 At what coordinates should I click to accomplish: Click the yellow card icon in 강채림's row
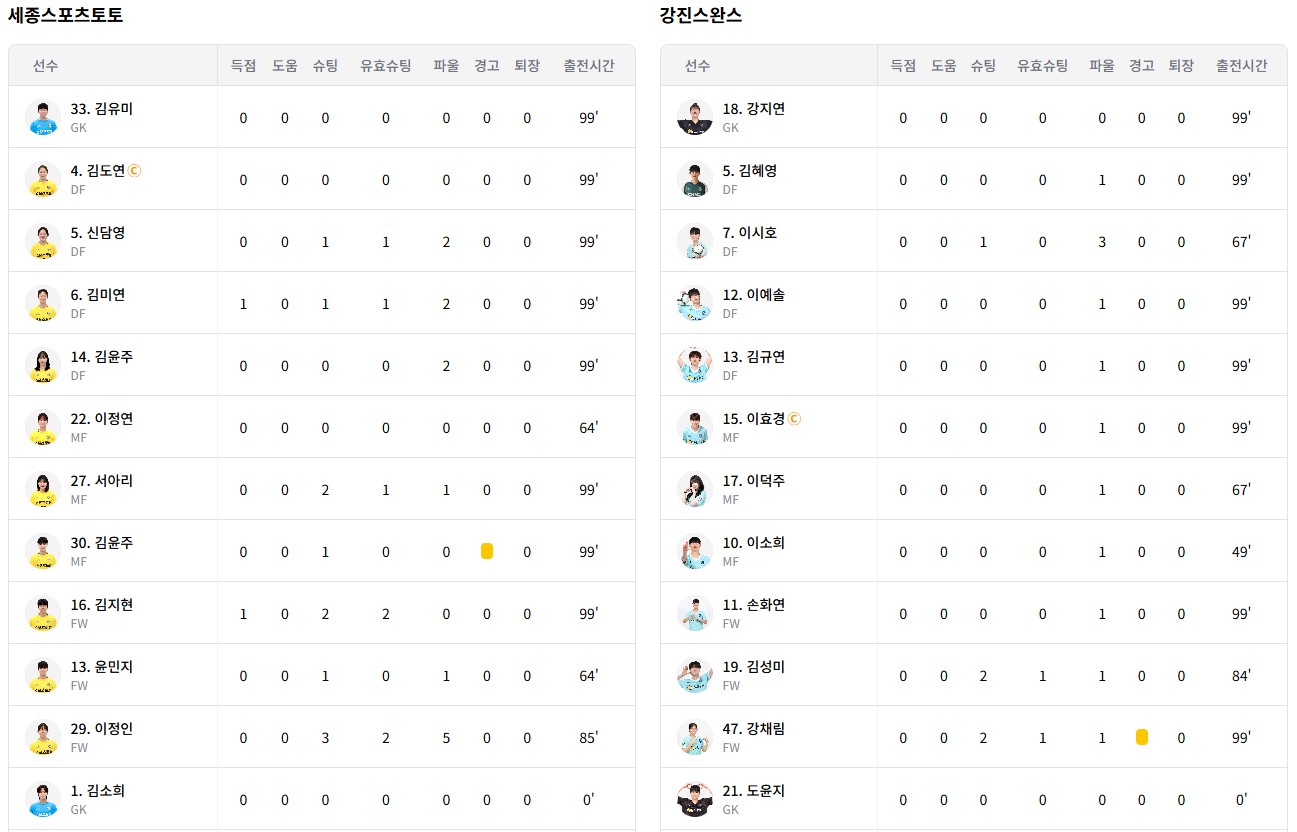1142,737
